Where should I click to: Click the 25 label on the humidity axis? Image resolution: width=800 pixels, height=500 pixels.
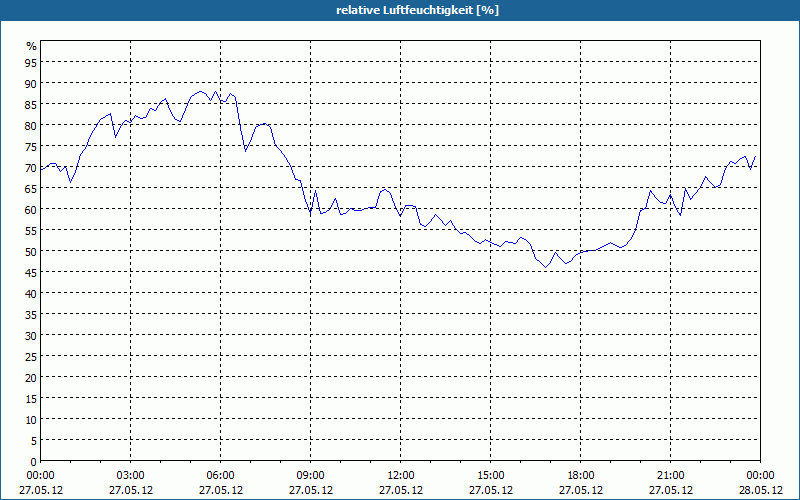click(31, 356)
